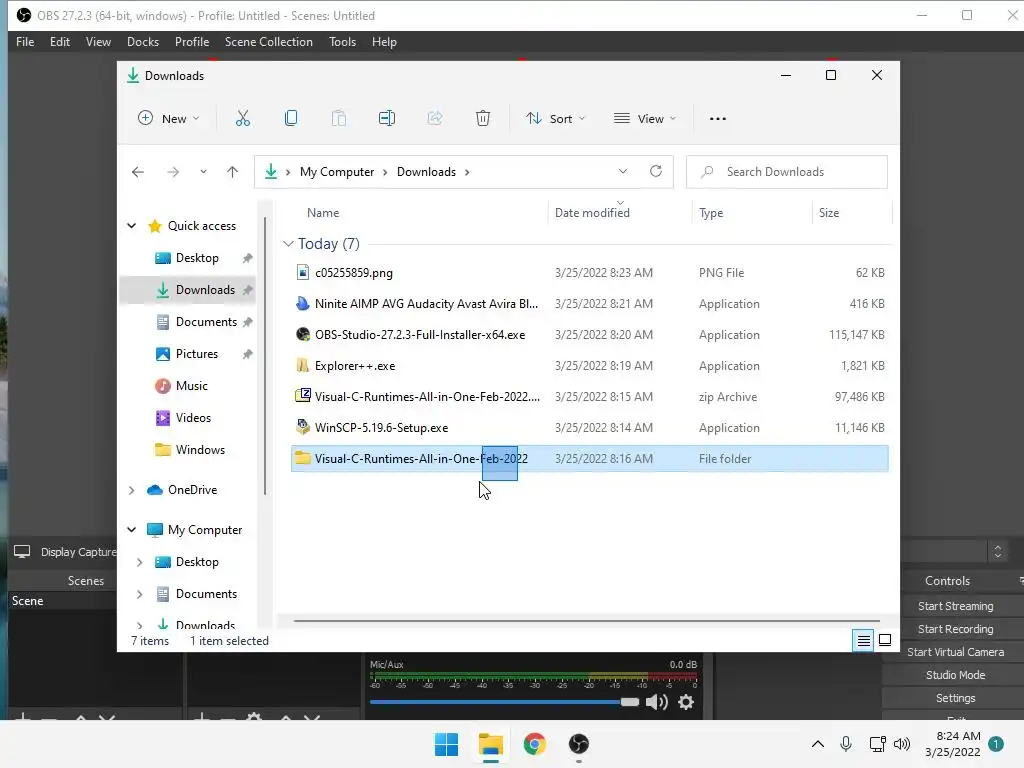Viewport: 1024px width, 768px height.
Task: Mute Mic/Aux with the speaker icon
Action: [x=656, y=702]
